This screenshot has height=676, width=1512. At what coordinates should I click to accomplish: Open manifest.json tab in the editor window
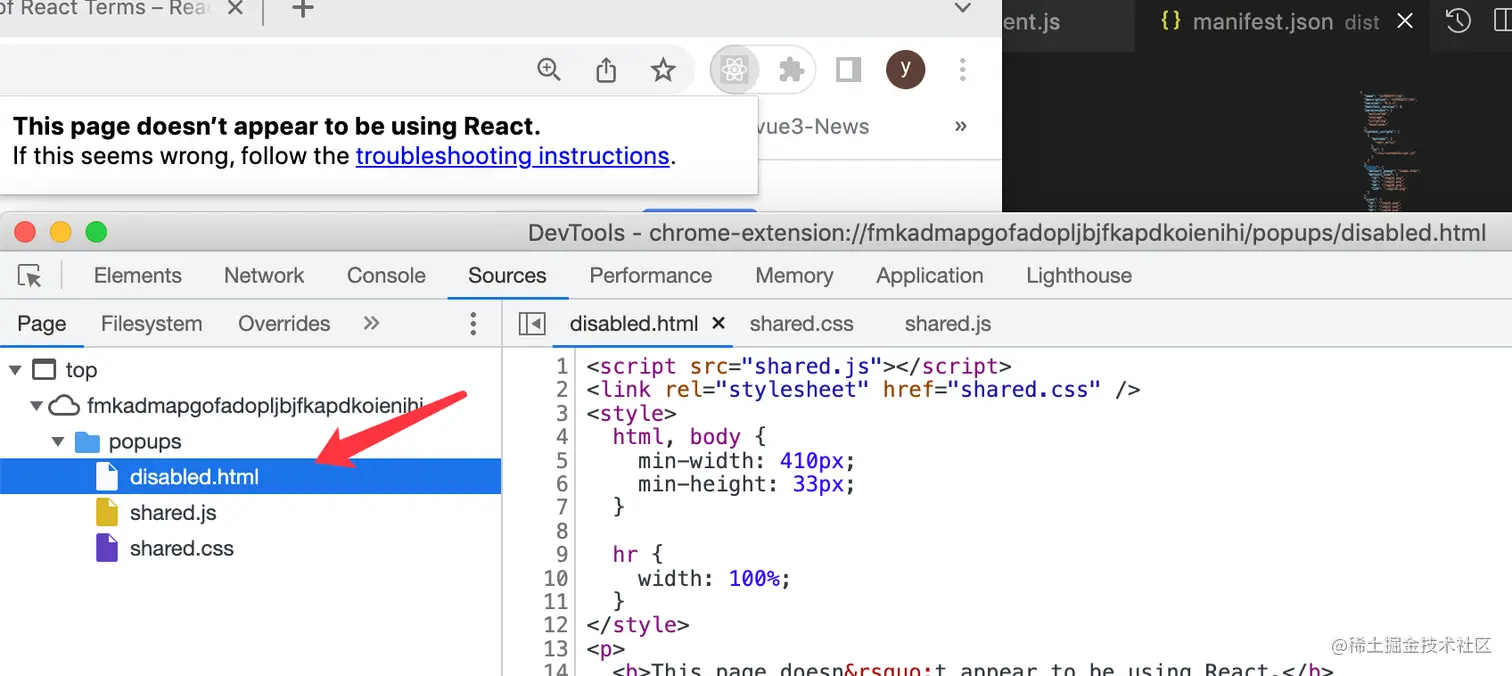1270,22
